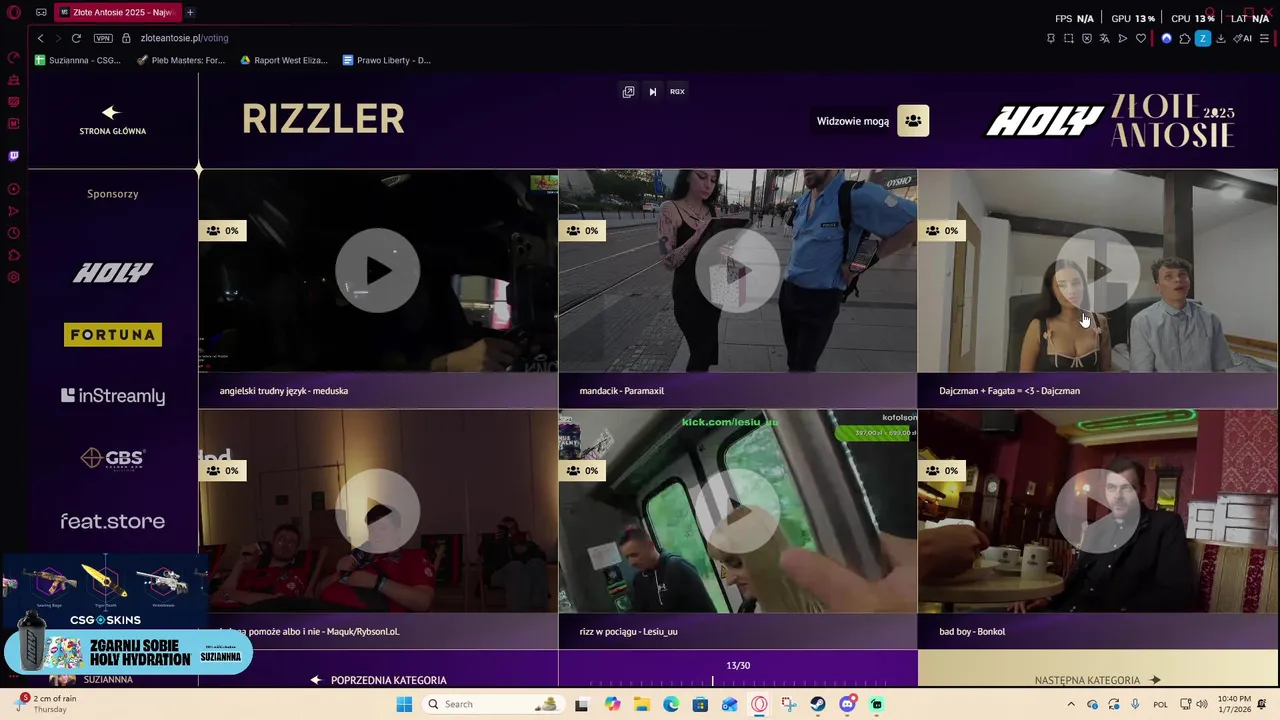Viewport: 1280px width, 720px height.
Task: Open the Suziannna - CSG bookmark
Action: click(x=78, y=60)
